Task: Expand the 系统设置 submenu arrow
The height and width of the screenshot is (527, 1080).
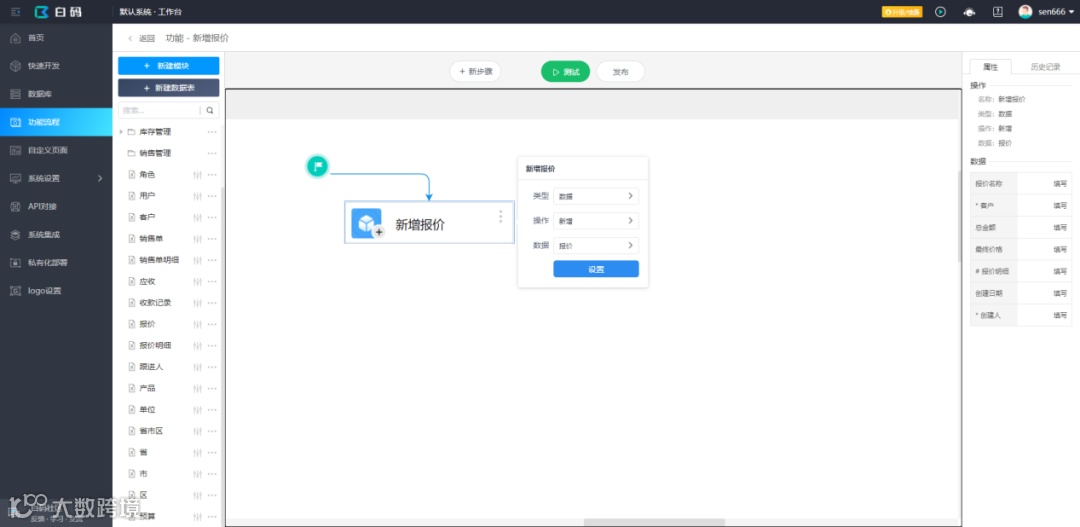Action: click(x=100, y=178)
